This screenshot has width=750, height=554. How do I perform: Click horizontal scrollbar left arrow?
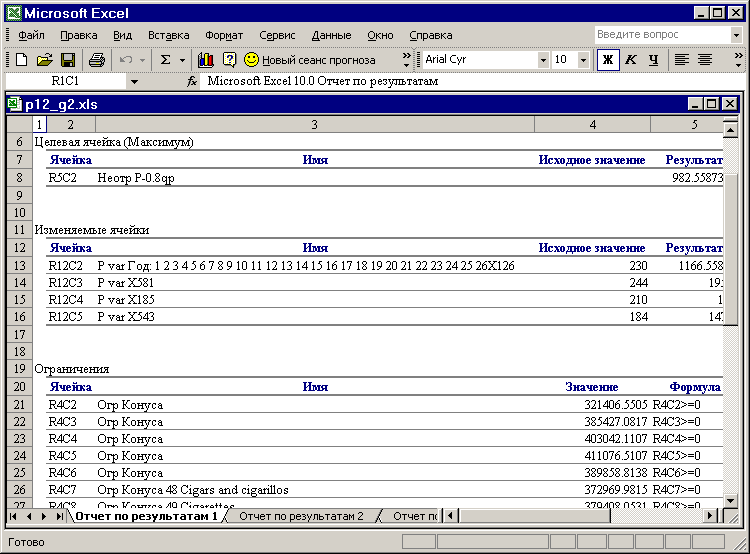[x=451, y=516]
